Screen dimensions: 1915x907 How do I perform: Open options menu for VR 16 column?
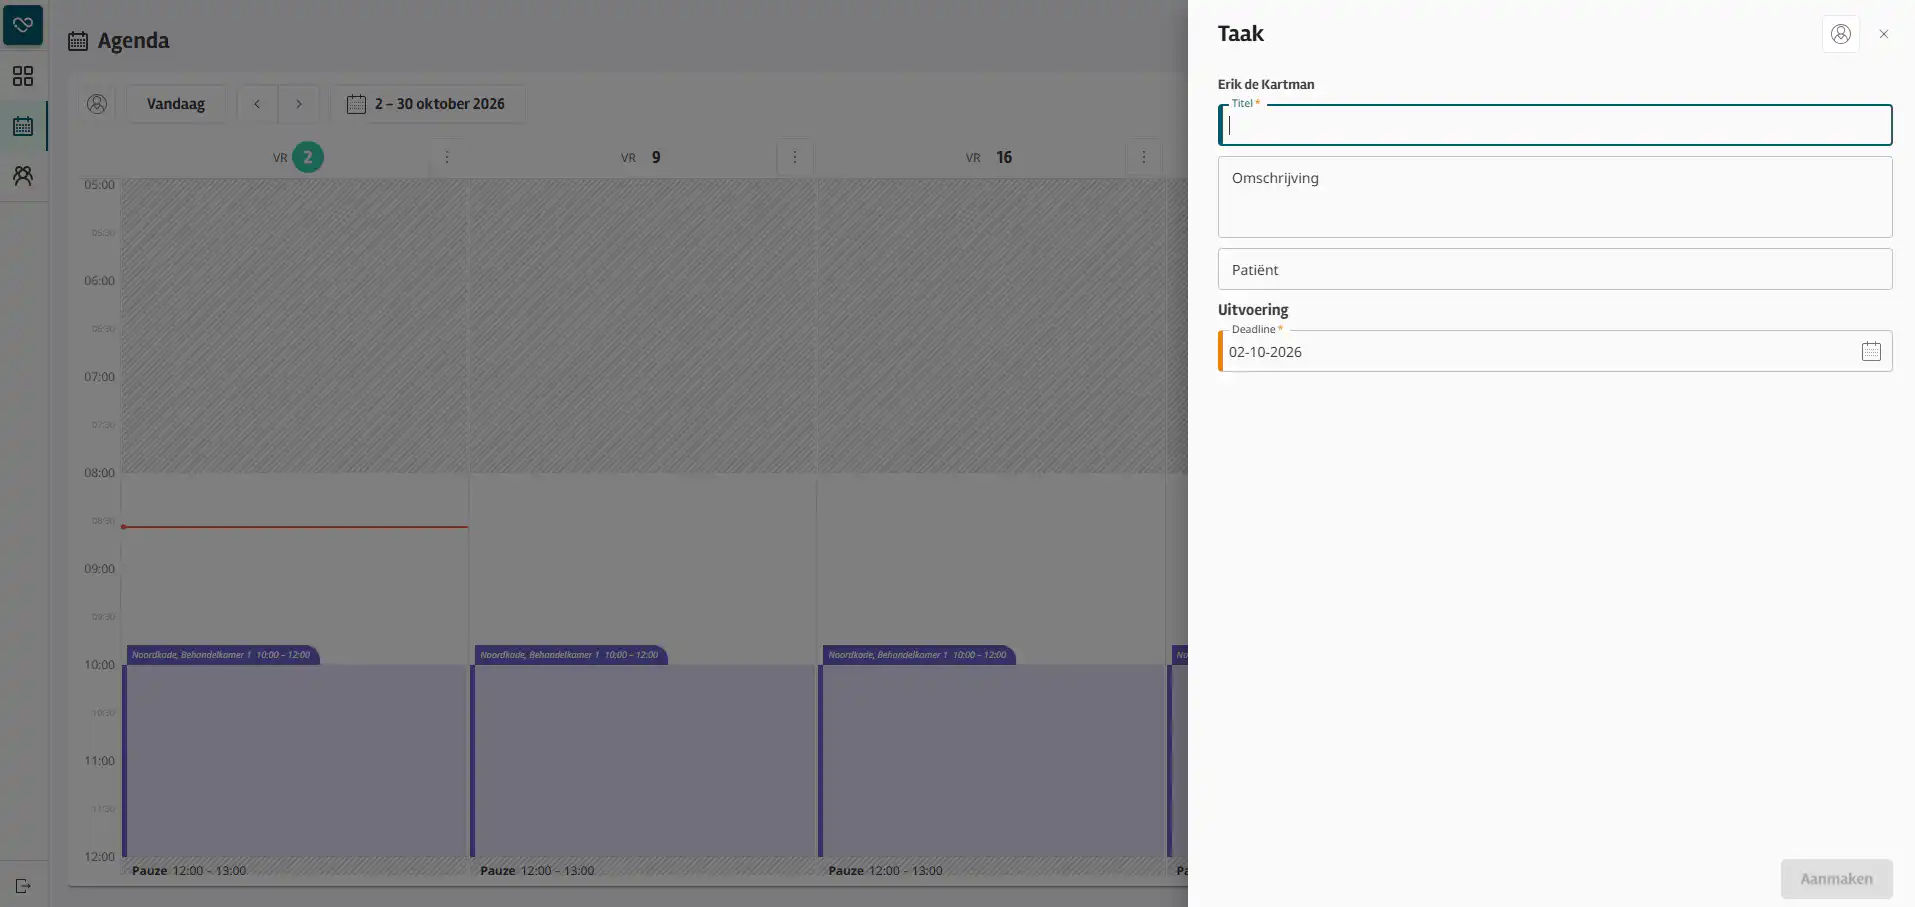pyautogui.click(x=1144, y=157)
